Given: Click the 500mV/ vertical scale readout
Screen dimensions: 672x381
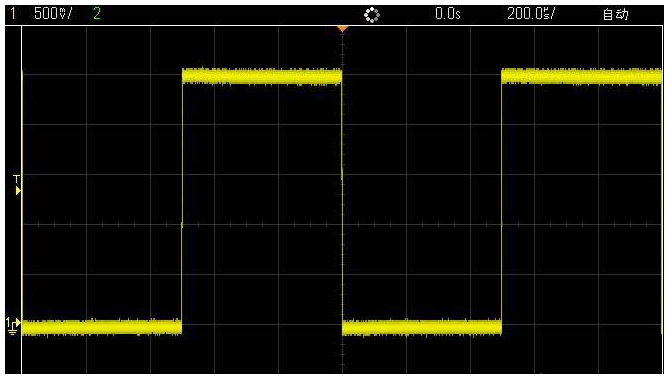Looking at the screenshot, I should pyautogui.click(x=53, y=14).
